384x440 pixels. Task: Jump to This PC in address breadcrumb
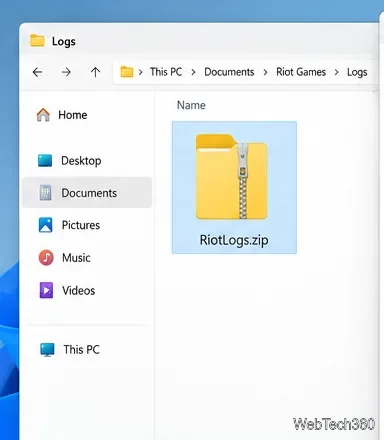pyautogui.click(x=166, y=72)
